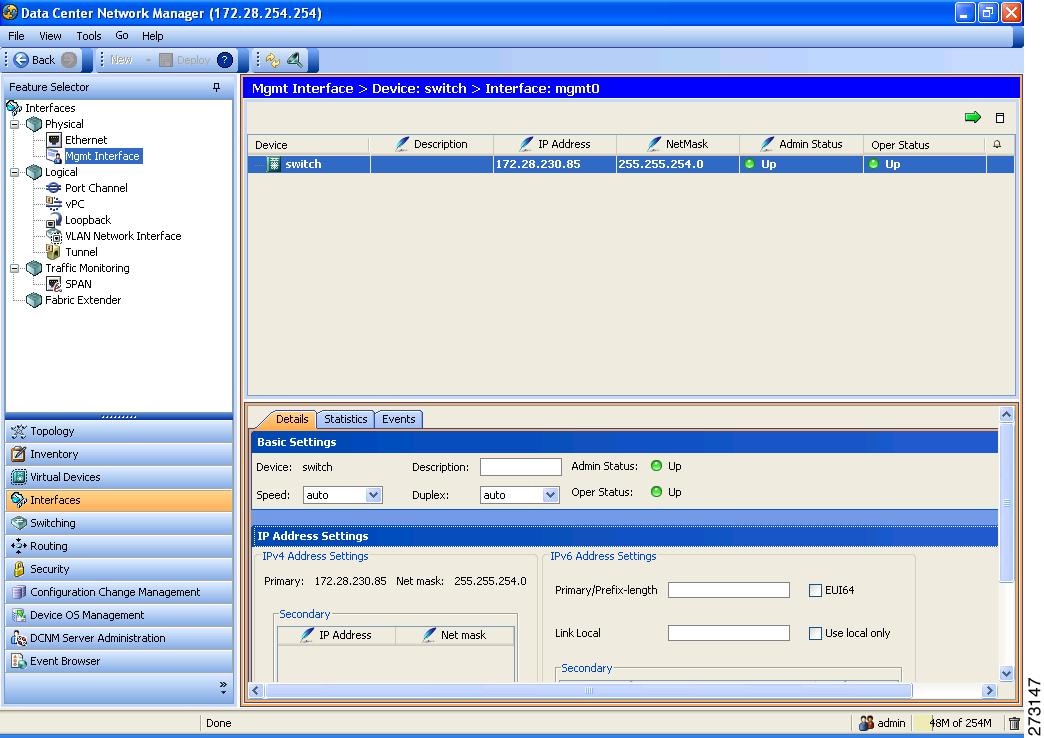
Task: Click the details pane scroll down arrow
Action: coord(1006,673)
